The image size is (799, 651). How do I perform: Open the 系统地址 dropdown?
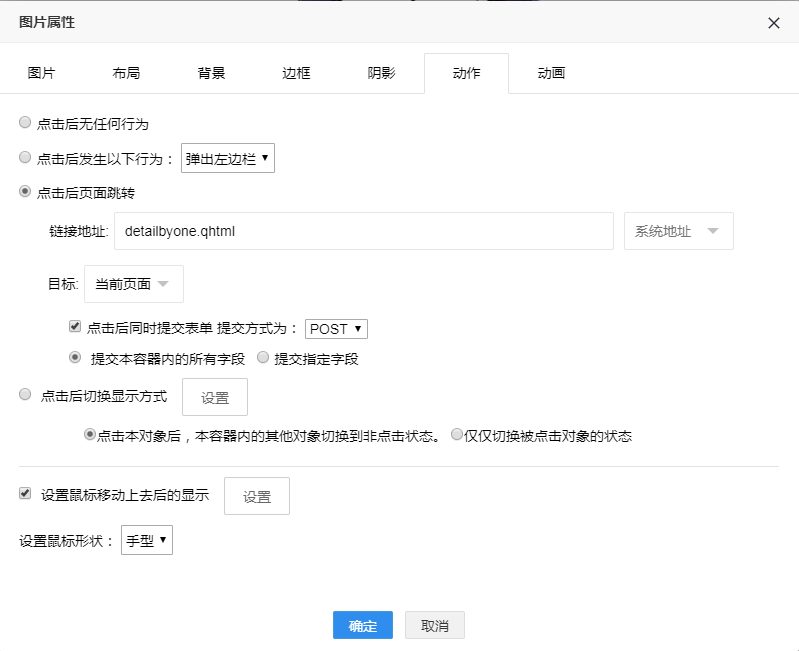pos(678,231)
